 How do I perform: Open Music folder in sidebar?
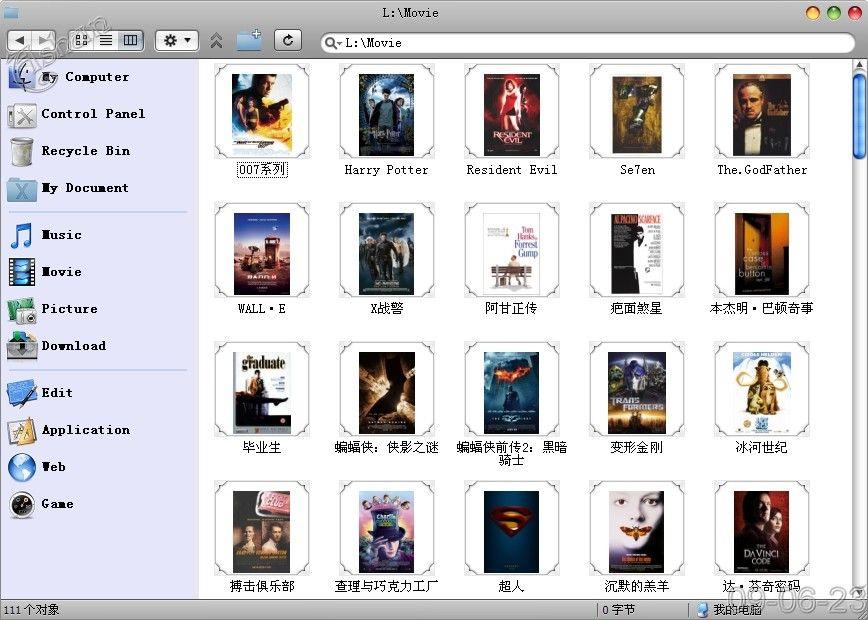pos(45,235)
